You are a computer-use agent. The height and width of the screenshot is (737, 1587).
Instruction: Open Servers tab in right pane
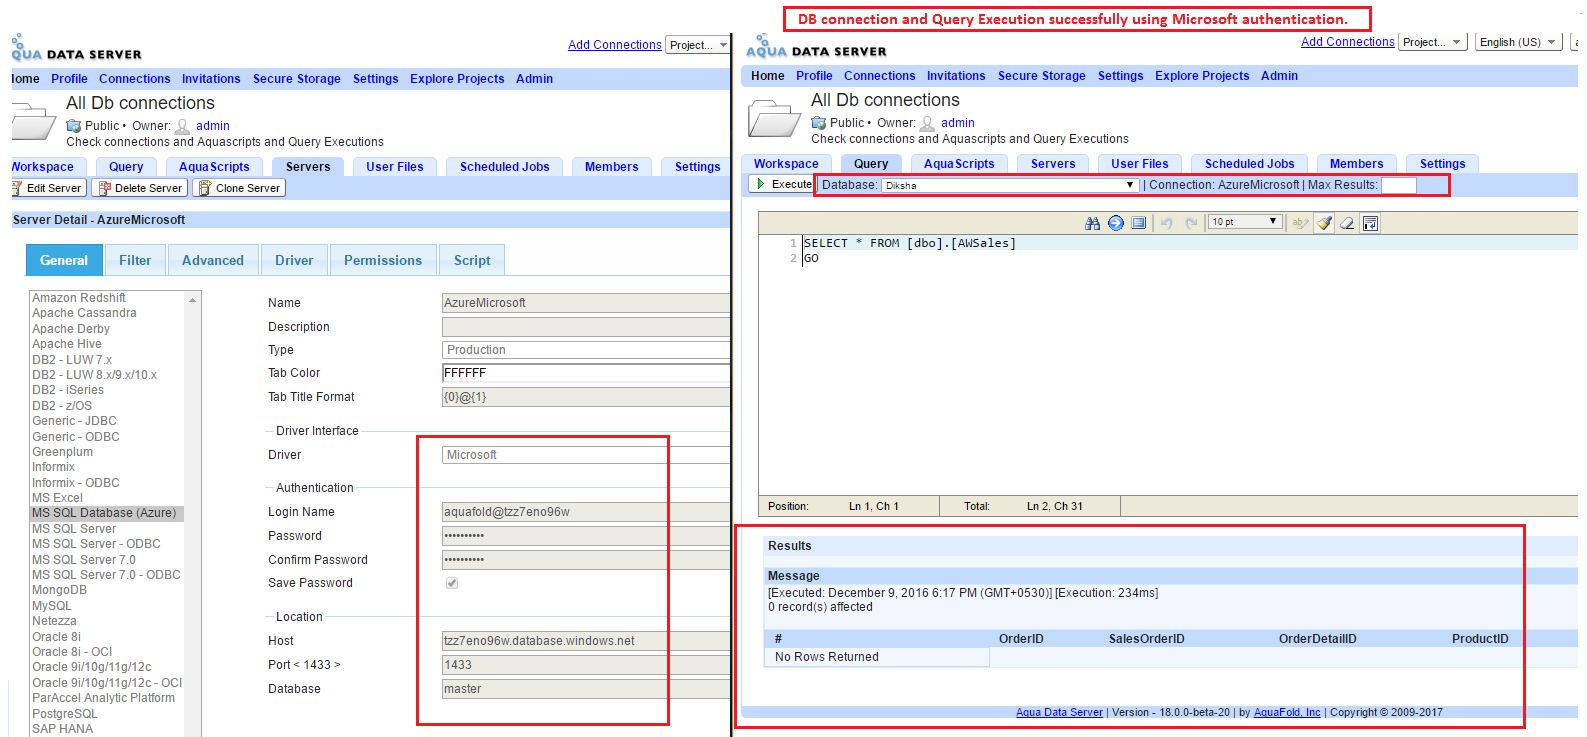pos(1053,164)
